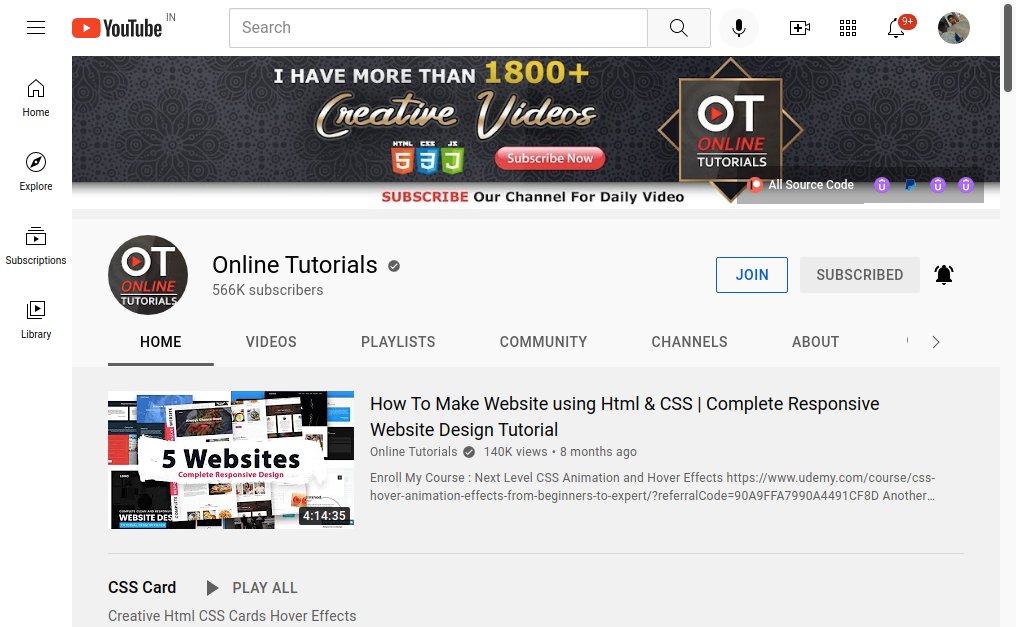The width and height of the screenshot is (1016, 627).
Task: Click the Online Tutorials channel avatar
Action: 148,275
